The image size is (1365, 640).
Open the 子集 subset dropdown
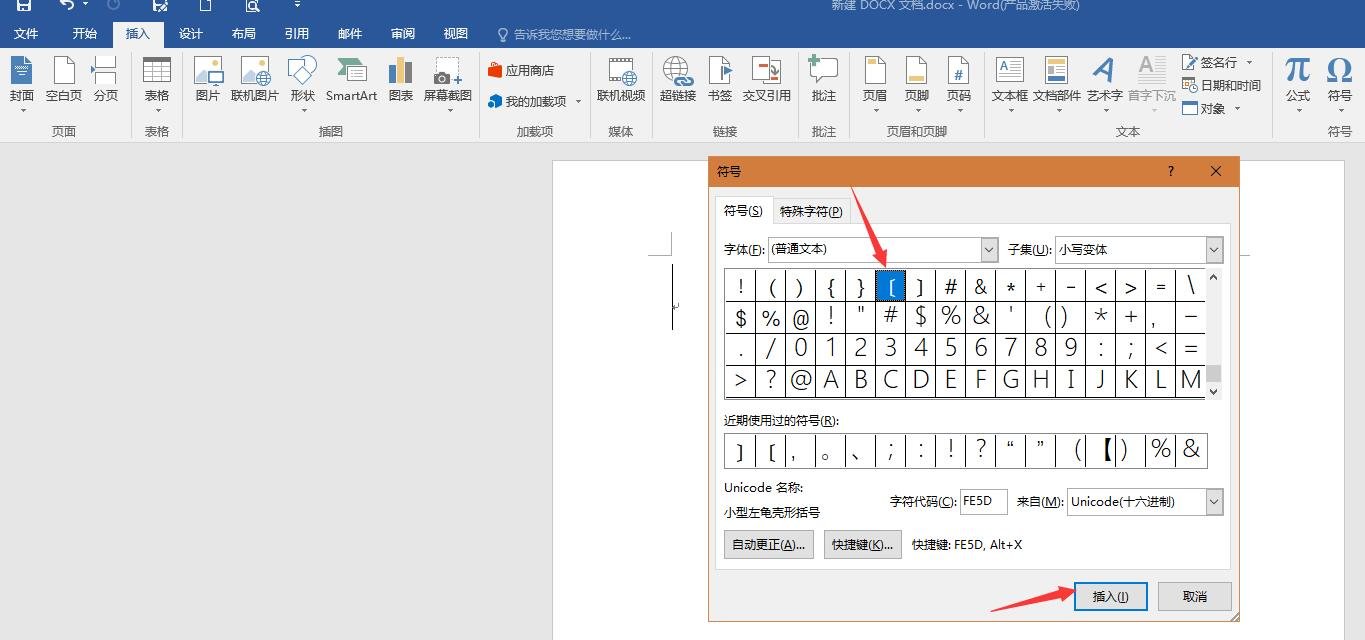click(1213, 249)
